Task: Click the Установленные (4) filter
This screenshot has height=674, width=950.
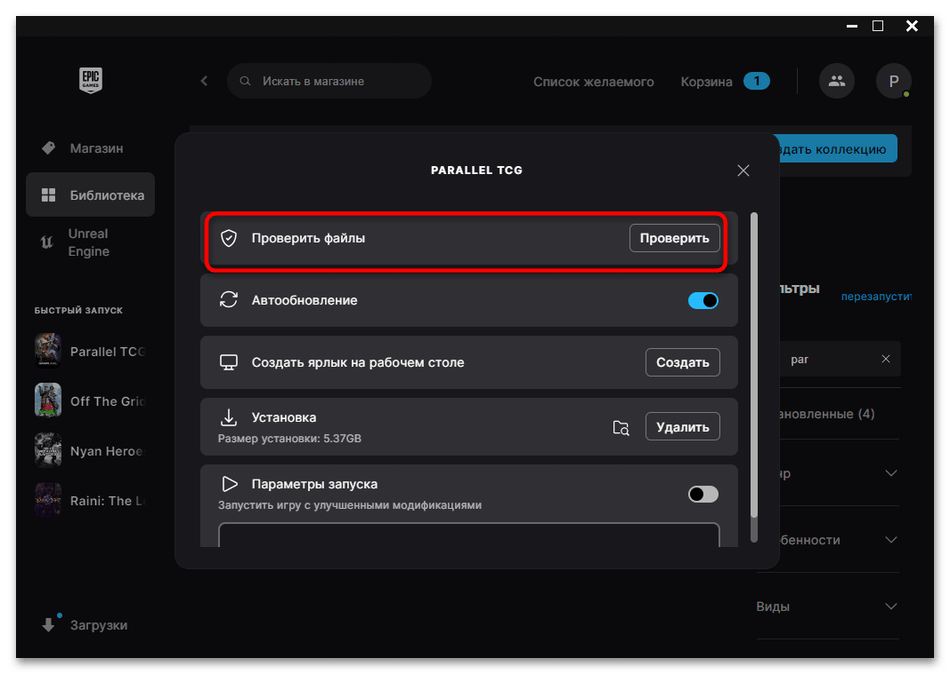Action: point(827,414)
